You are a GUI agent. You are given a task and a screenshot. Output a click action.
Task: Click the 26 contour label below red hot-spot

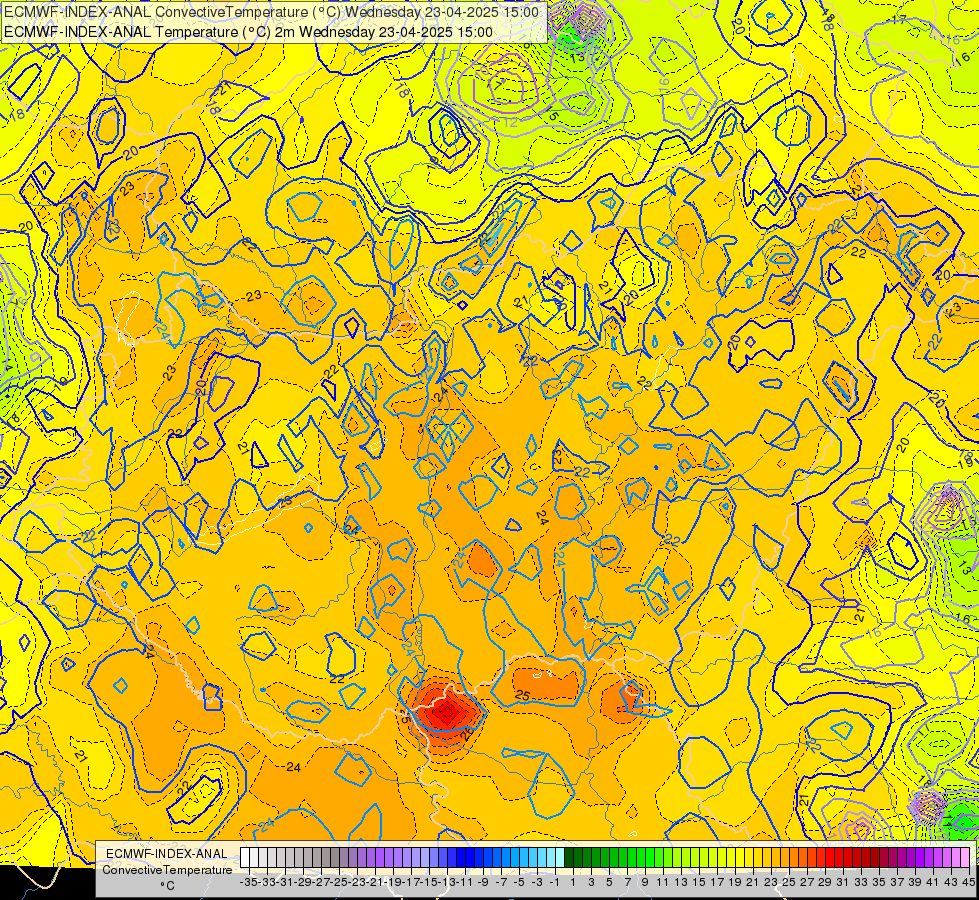(x=466, y=734)
